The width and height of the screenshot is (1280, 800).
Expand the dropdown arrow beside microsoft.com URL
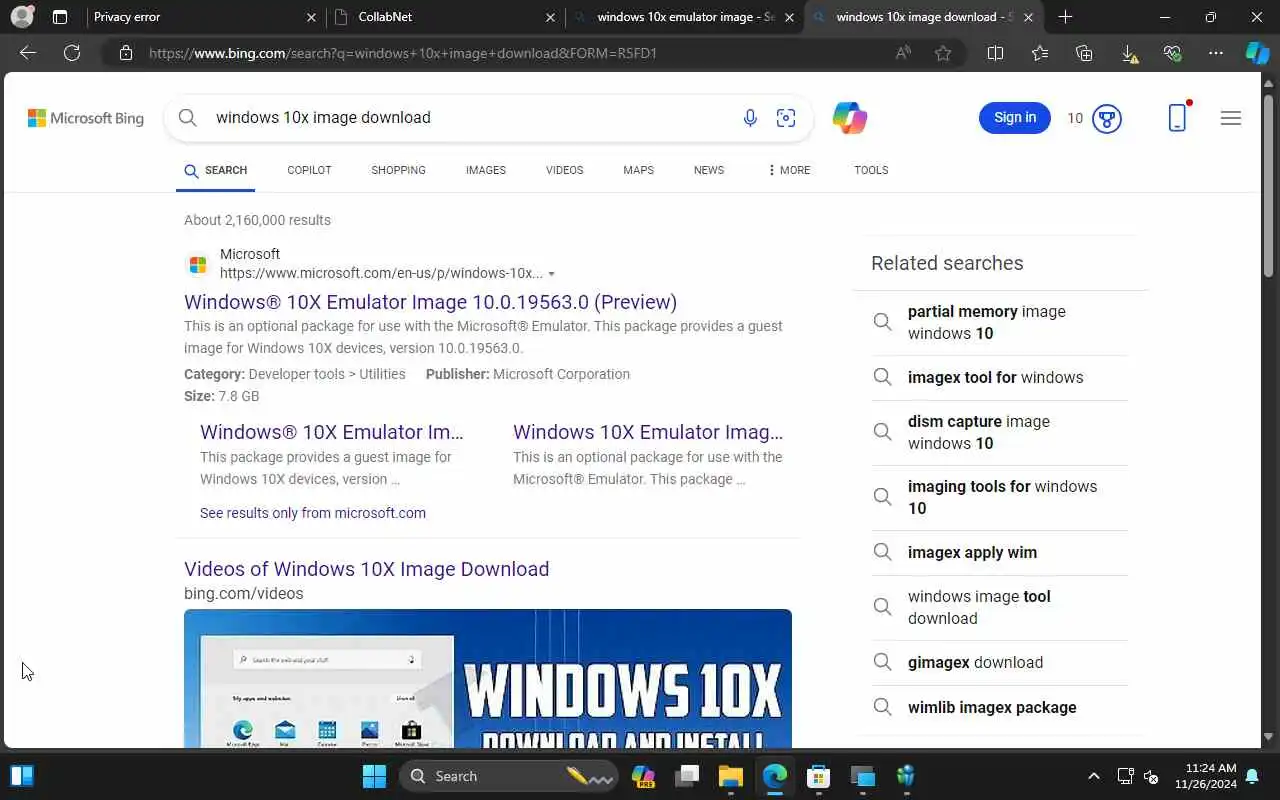pyautogui.click(x=551, y=274)
